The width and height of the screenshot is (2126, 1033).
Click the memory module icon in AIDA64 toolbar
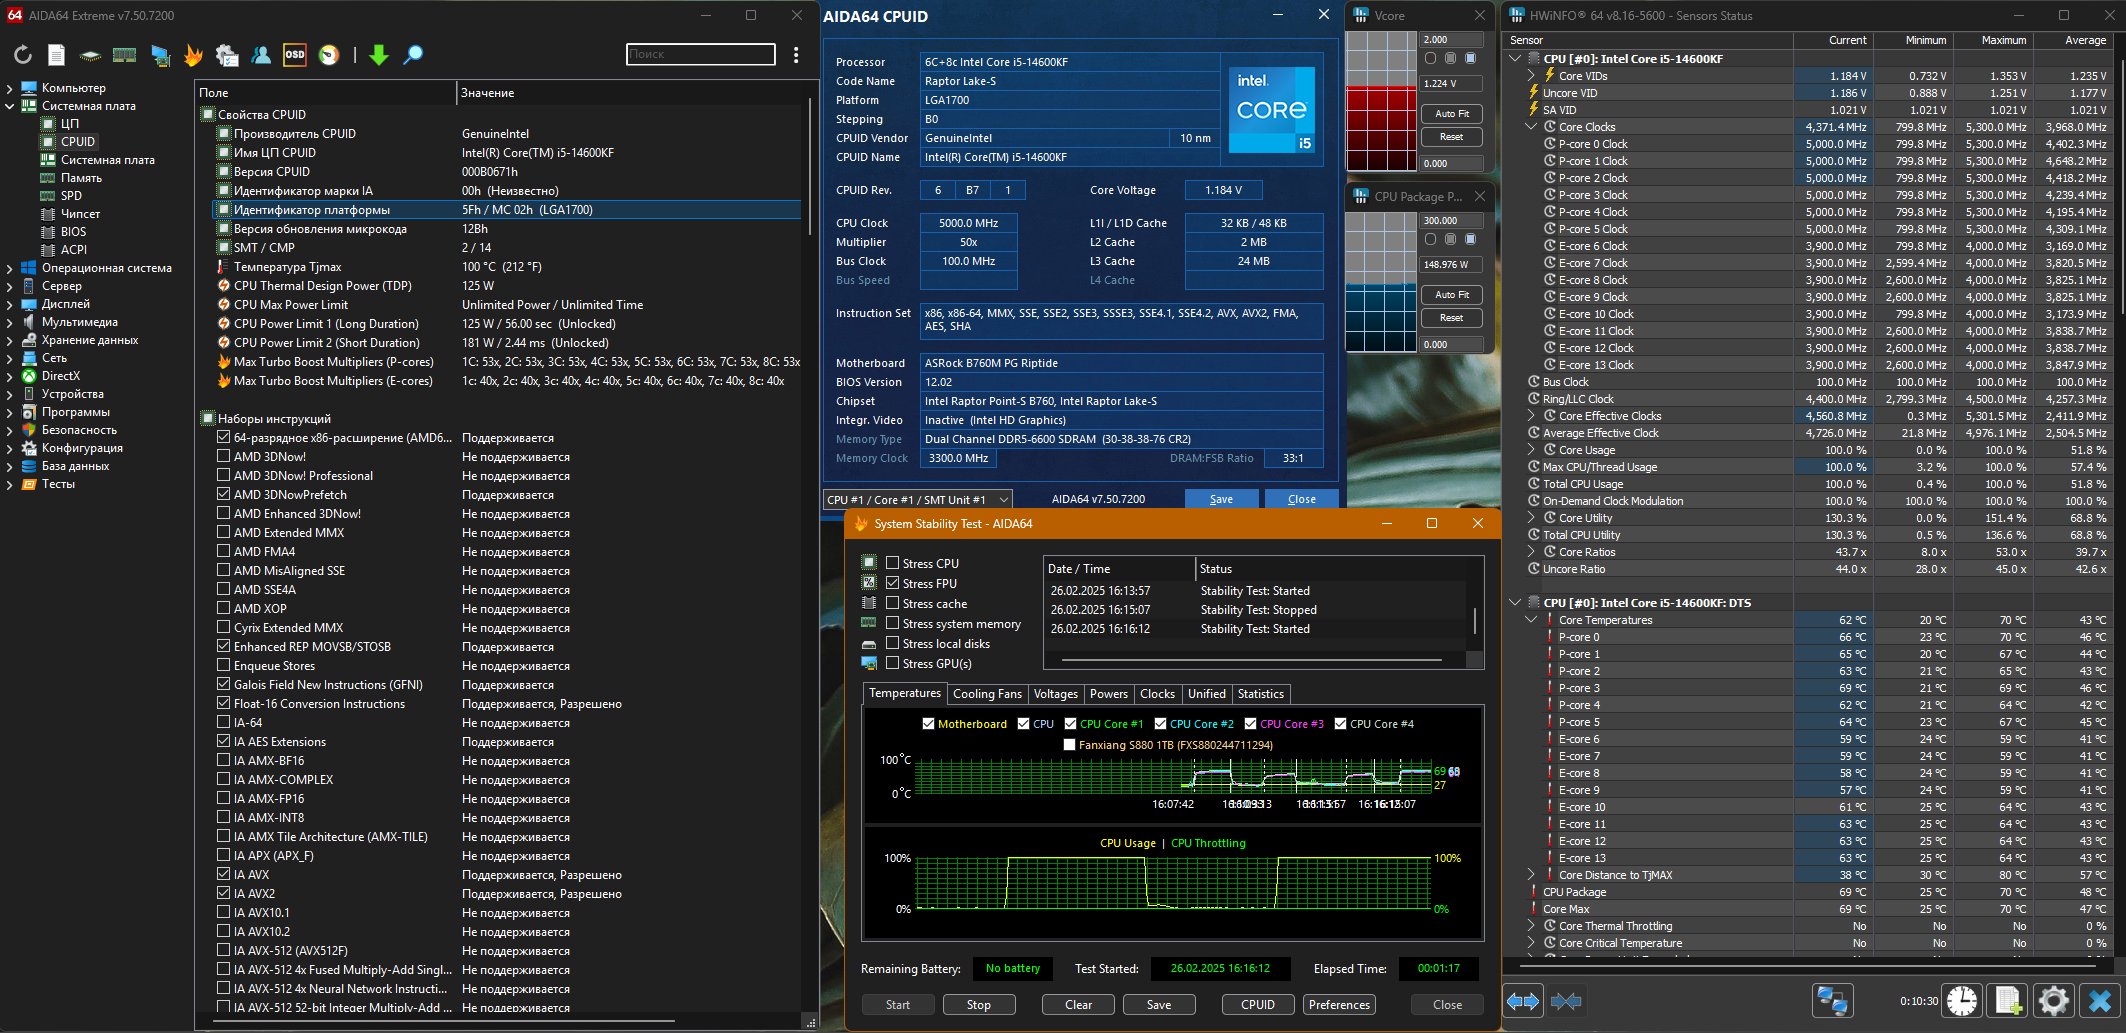pyautogui.click(x=124, y=55)
